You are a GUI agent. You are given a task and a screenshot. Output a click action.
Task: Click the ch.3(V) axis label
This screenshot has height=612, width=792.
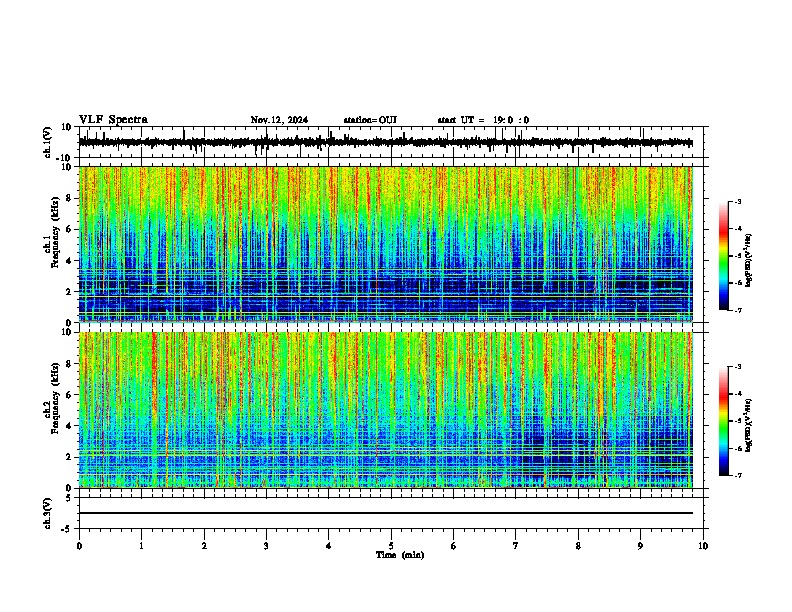pos(48,513)
